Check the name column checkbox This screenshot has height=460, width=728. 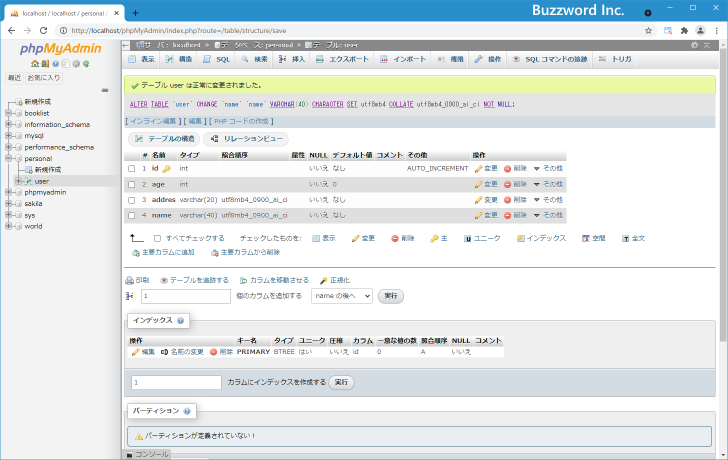click(132, 215)
